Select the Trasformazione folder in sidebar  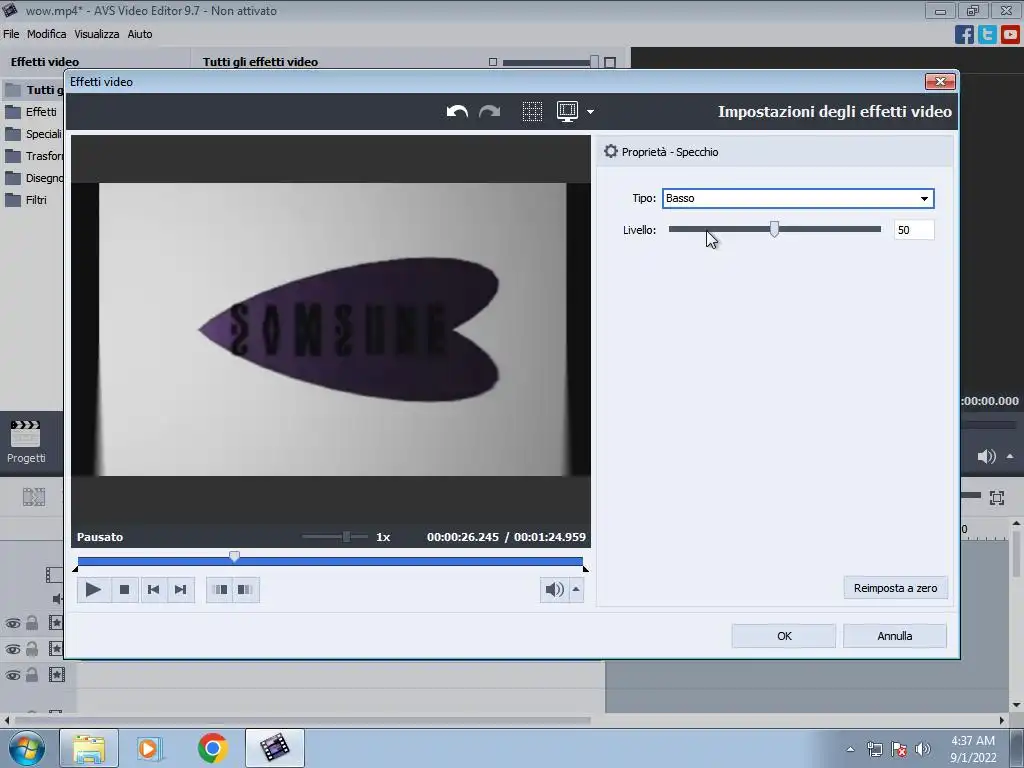coord(33,156)
